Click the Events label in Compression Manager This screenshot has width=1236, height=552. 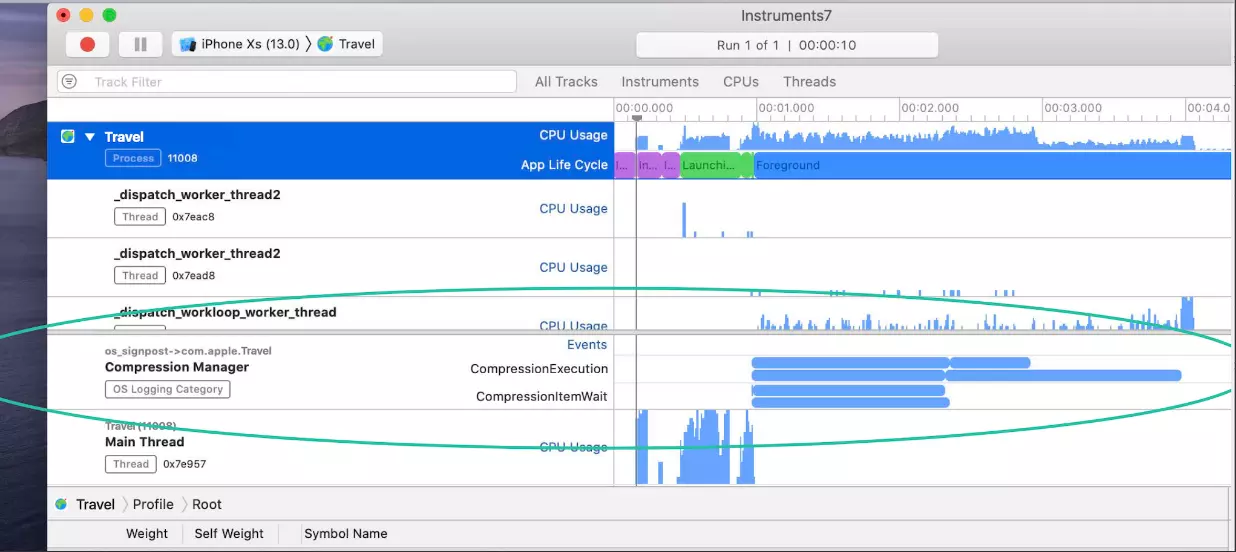click(587, 345)
